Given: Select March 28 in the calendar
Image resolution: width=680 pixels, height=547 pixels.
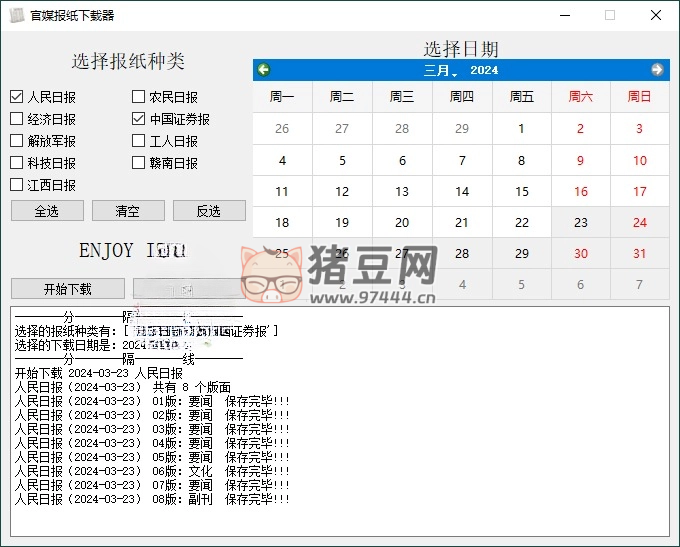Looking at the screenshot, I should 462,254.
